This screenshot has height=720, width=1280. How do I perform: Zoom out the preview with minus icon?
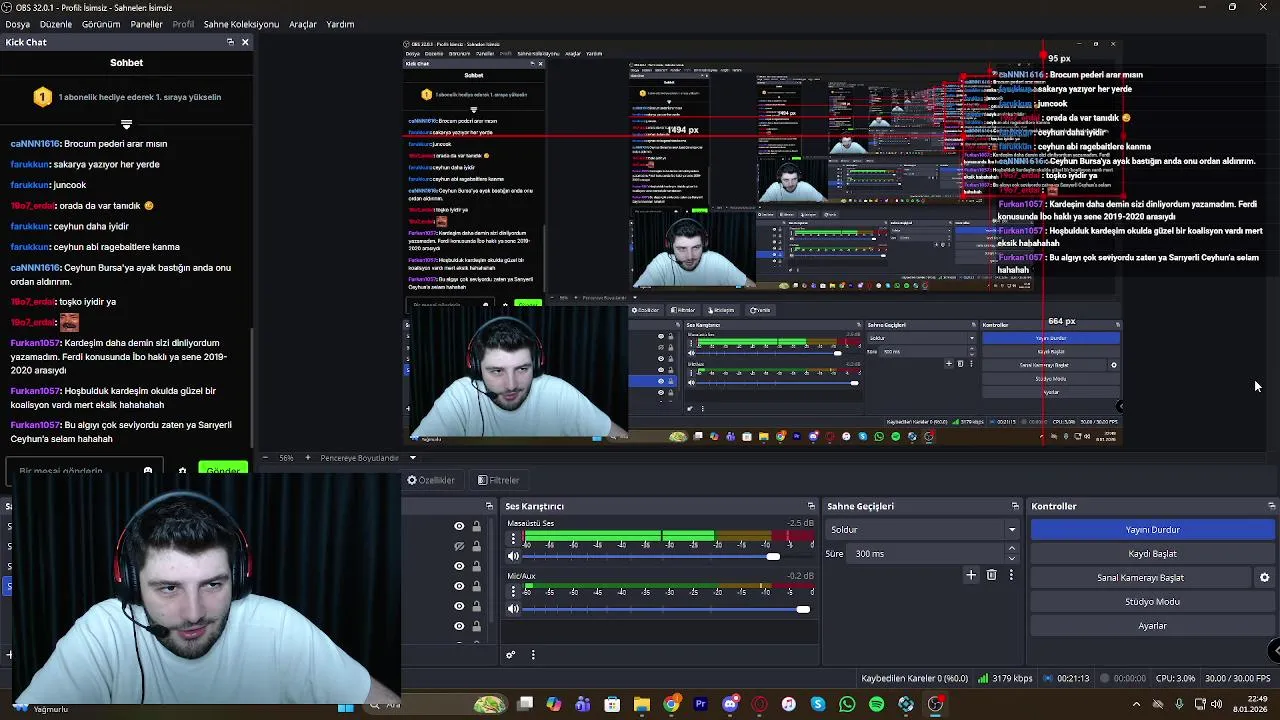pos(265,458)
